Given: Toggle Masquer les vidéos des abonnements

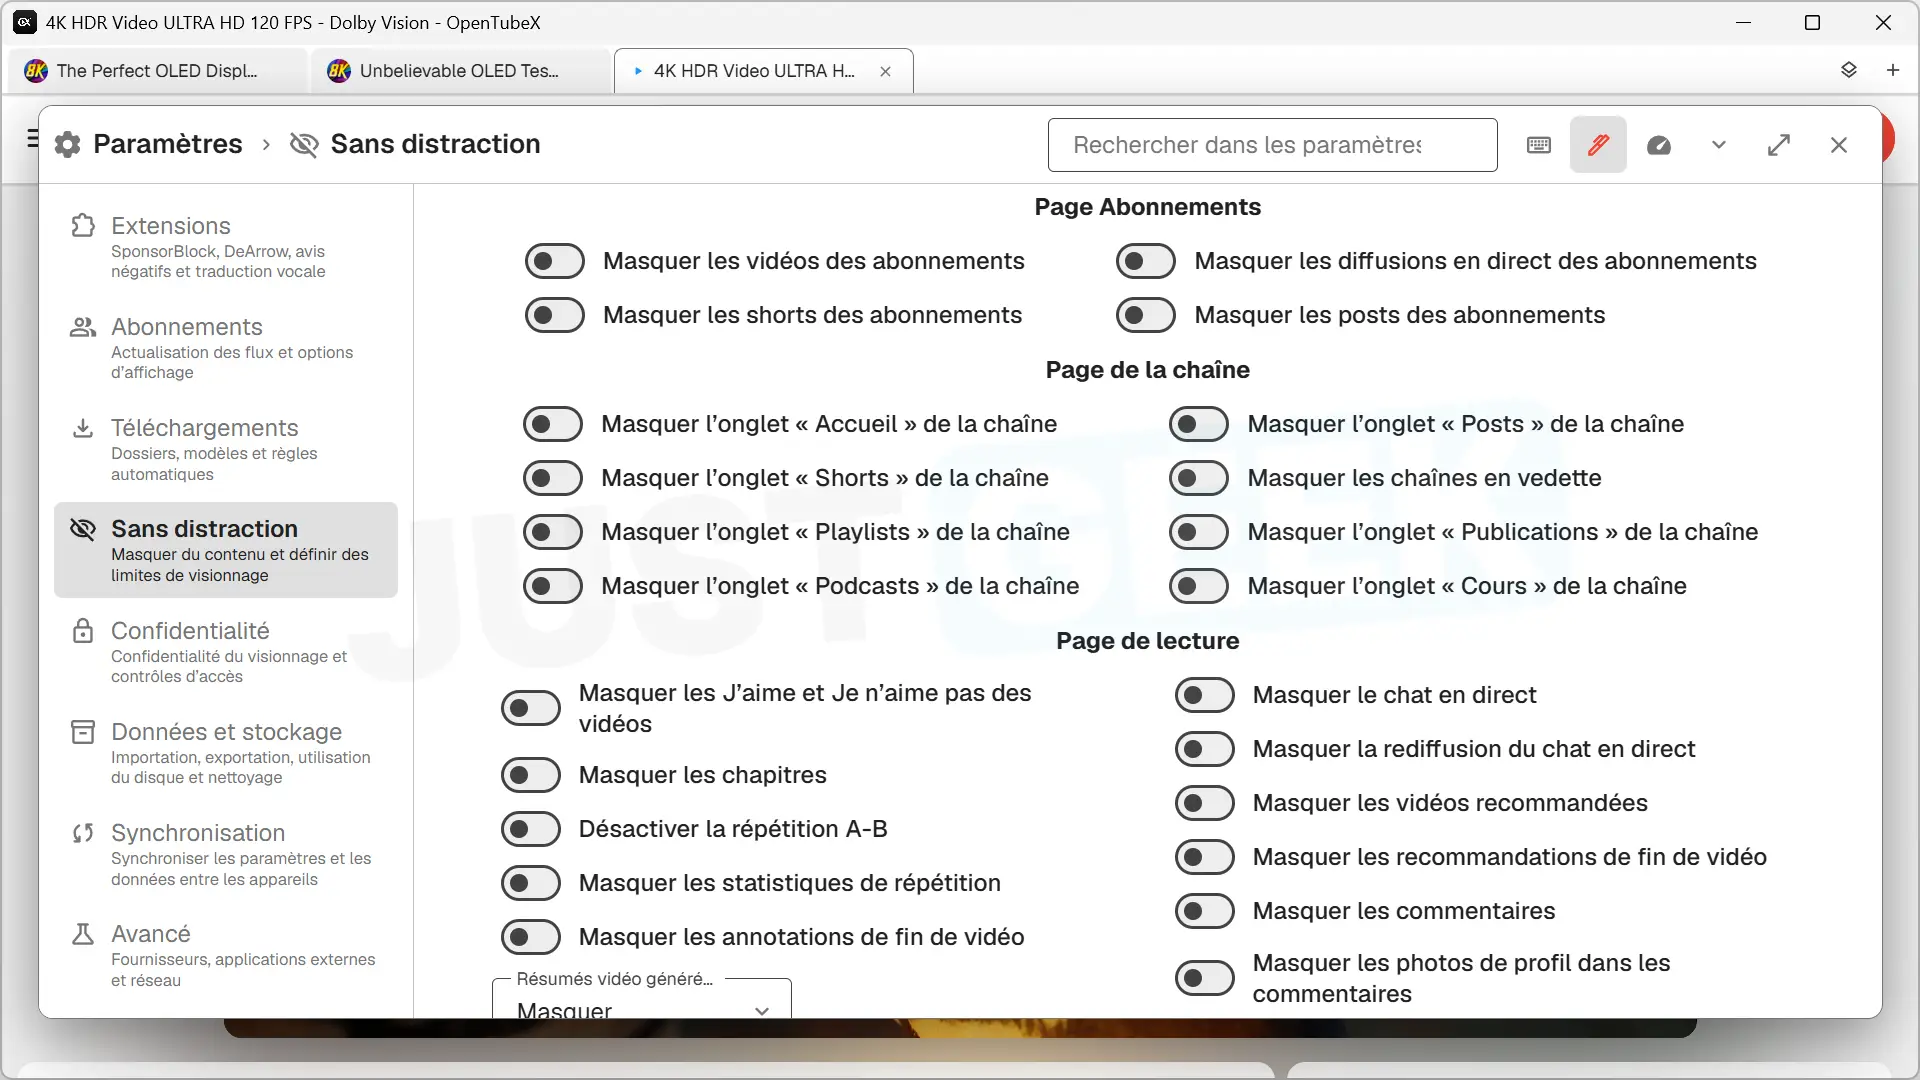Looking at the screenshot, I should coord(555,262).
